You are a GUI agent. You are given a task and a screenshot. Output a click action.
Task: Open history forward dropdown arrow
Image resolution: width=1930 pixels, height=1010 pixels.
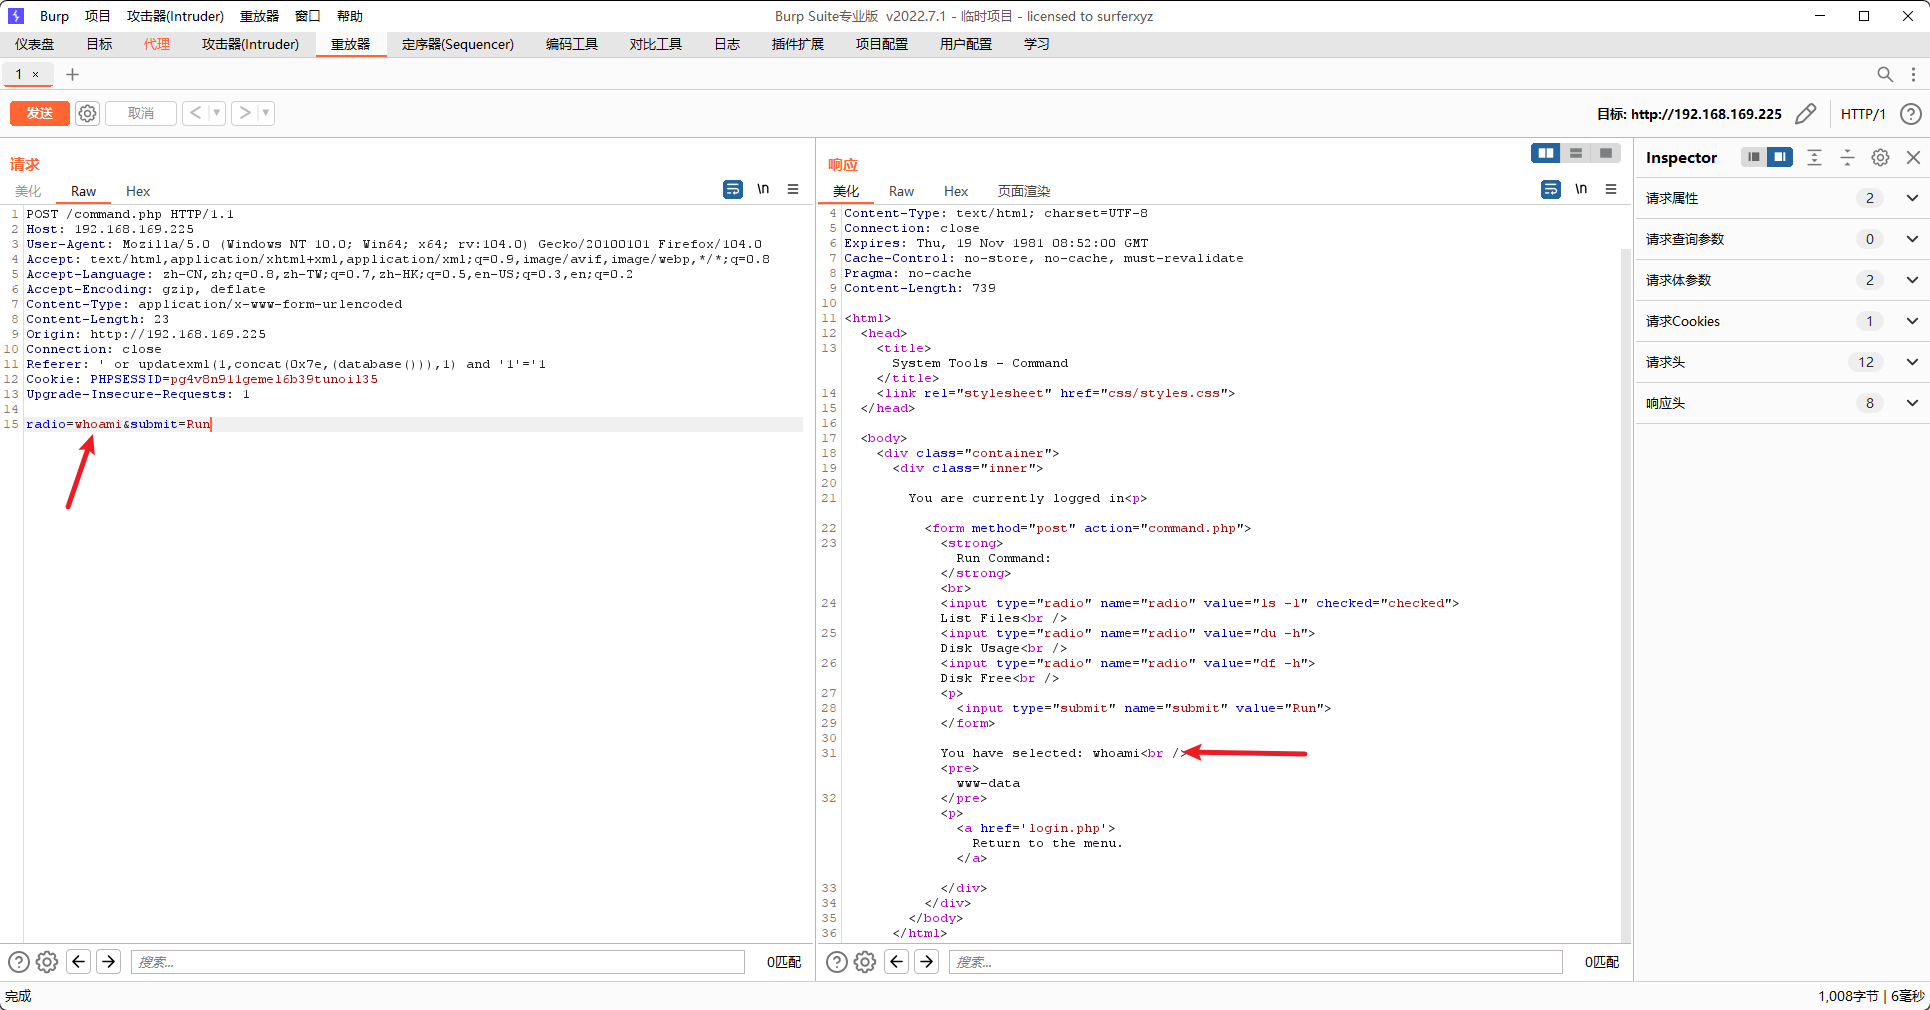266,113
